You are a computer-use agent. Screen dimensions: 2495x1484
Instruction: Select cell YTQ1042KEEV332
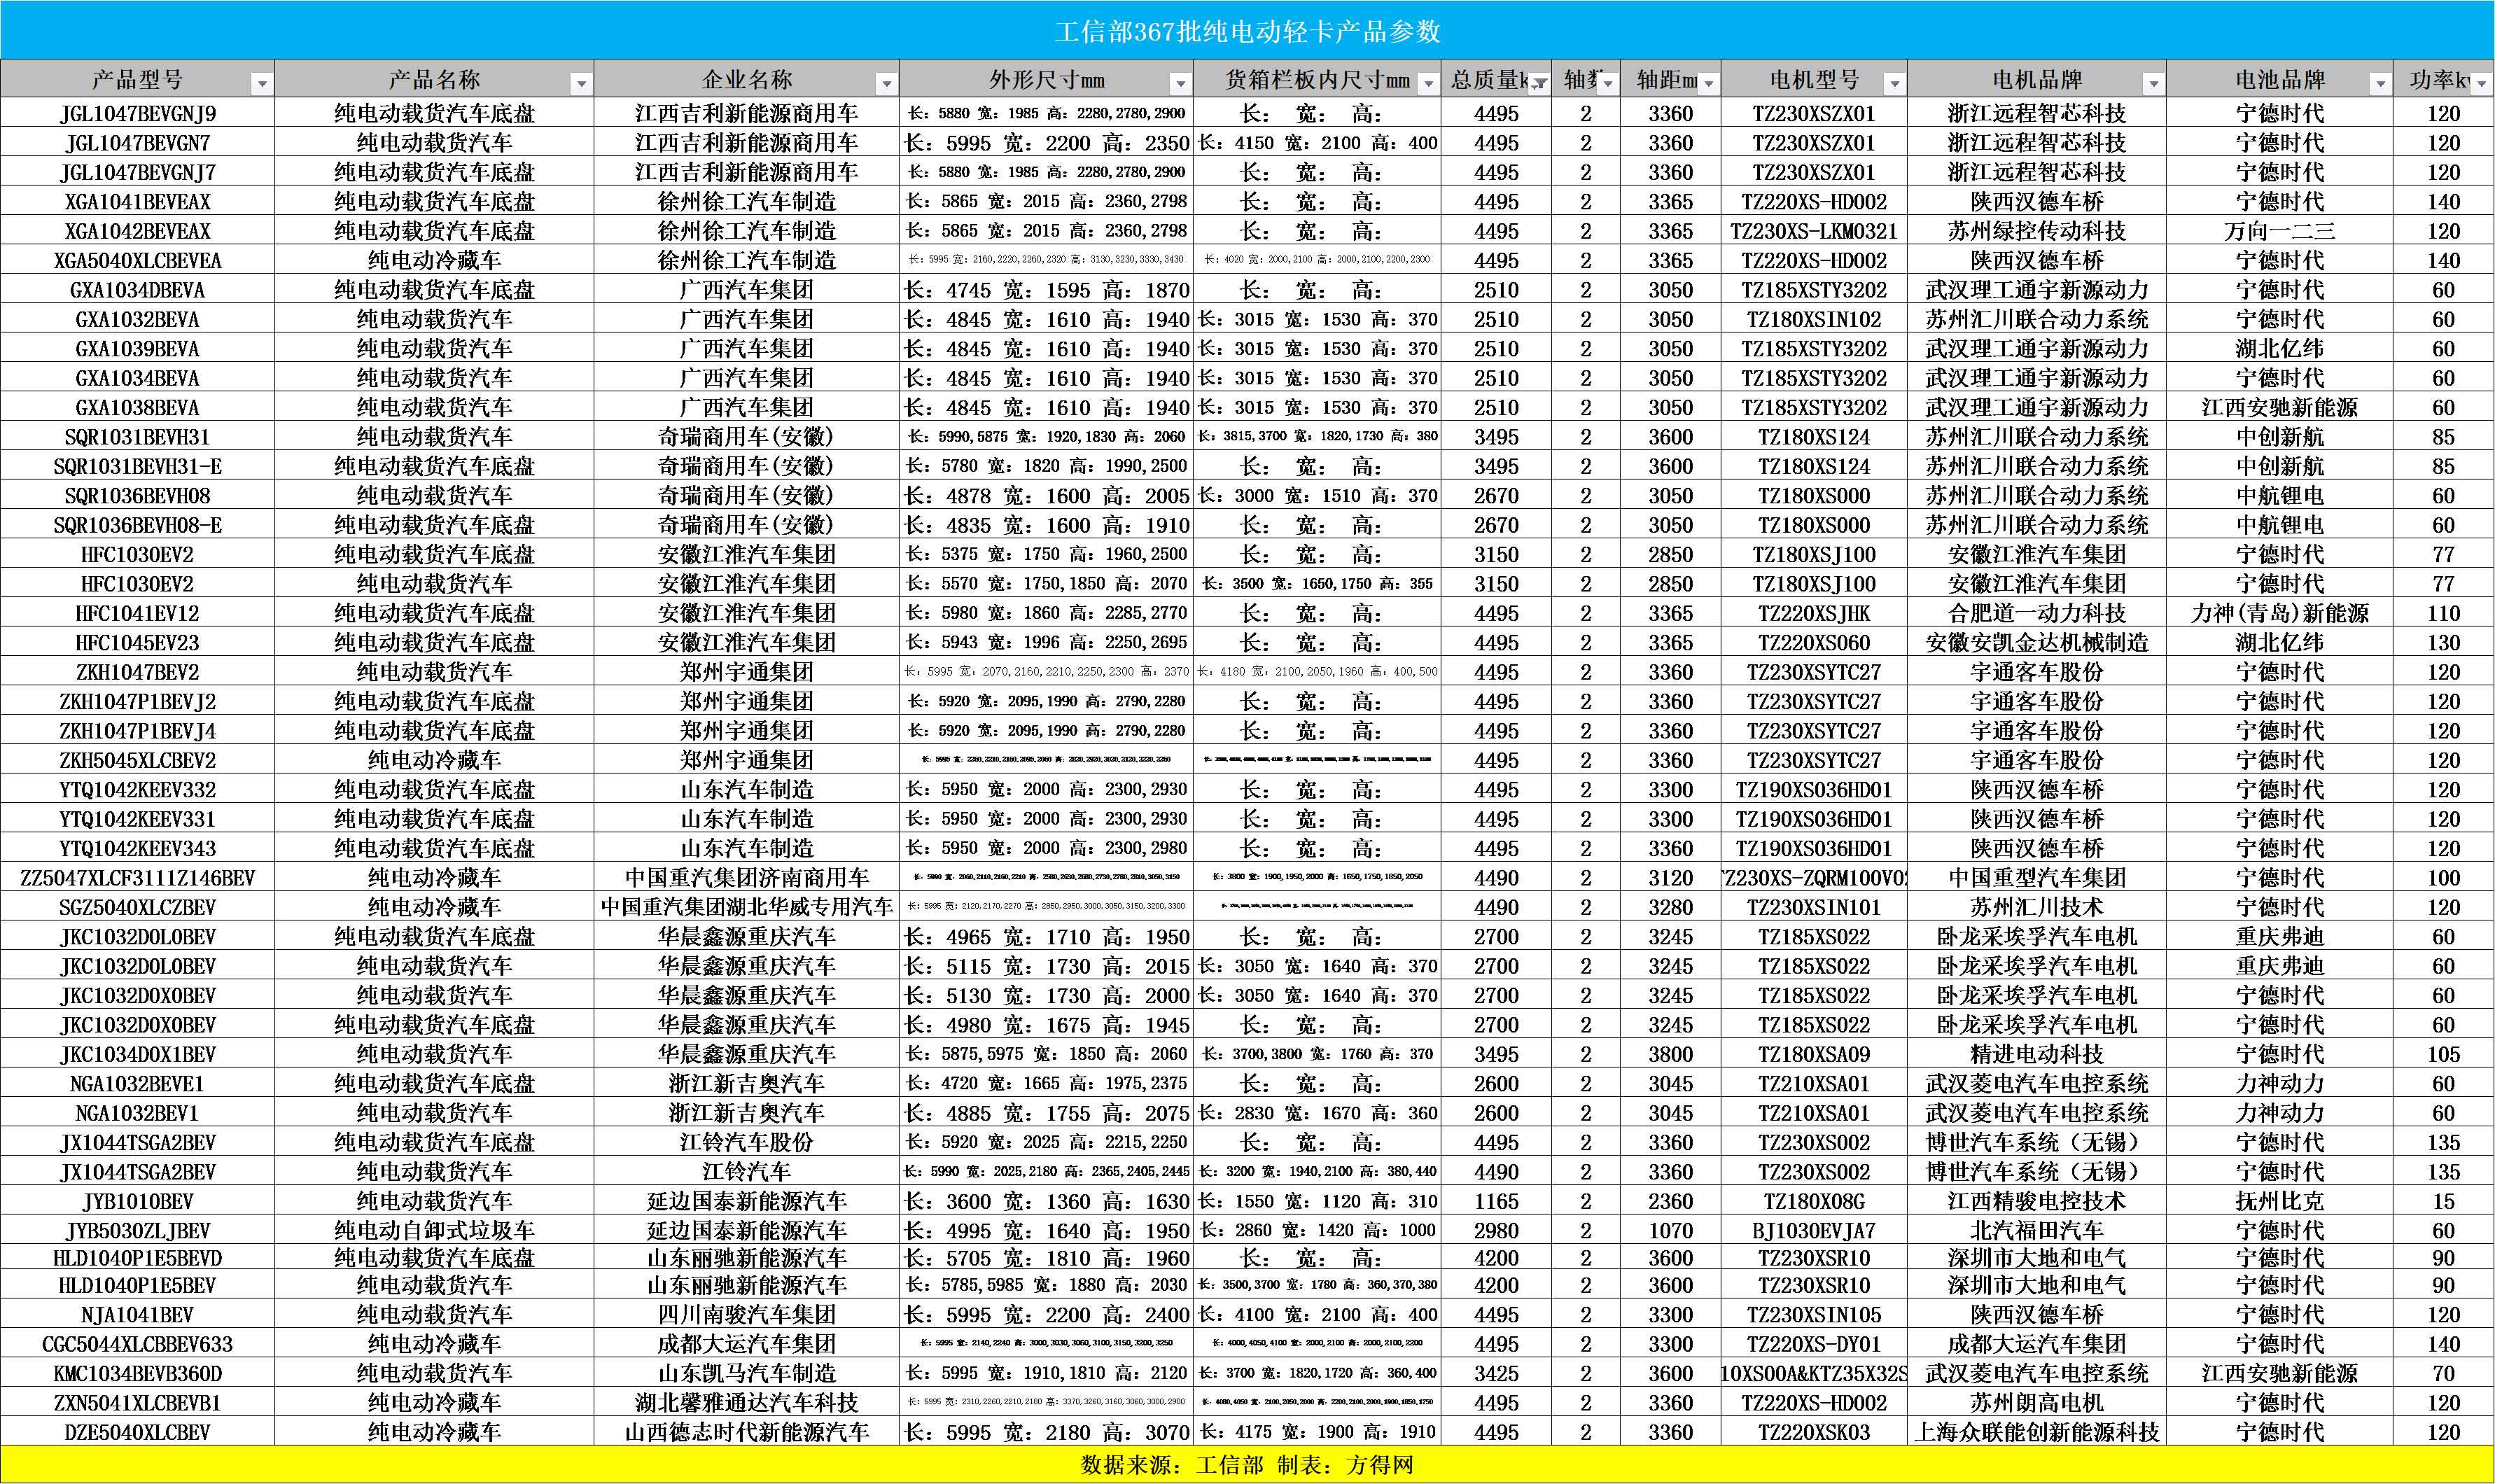pos(138,790)
